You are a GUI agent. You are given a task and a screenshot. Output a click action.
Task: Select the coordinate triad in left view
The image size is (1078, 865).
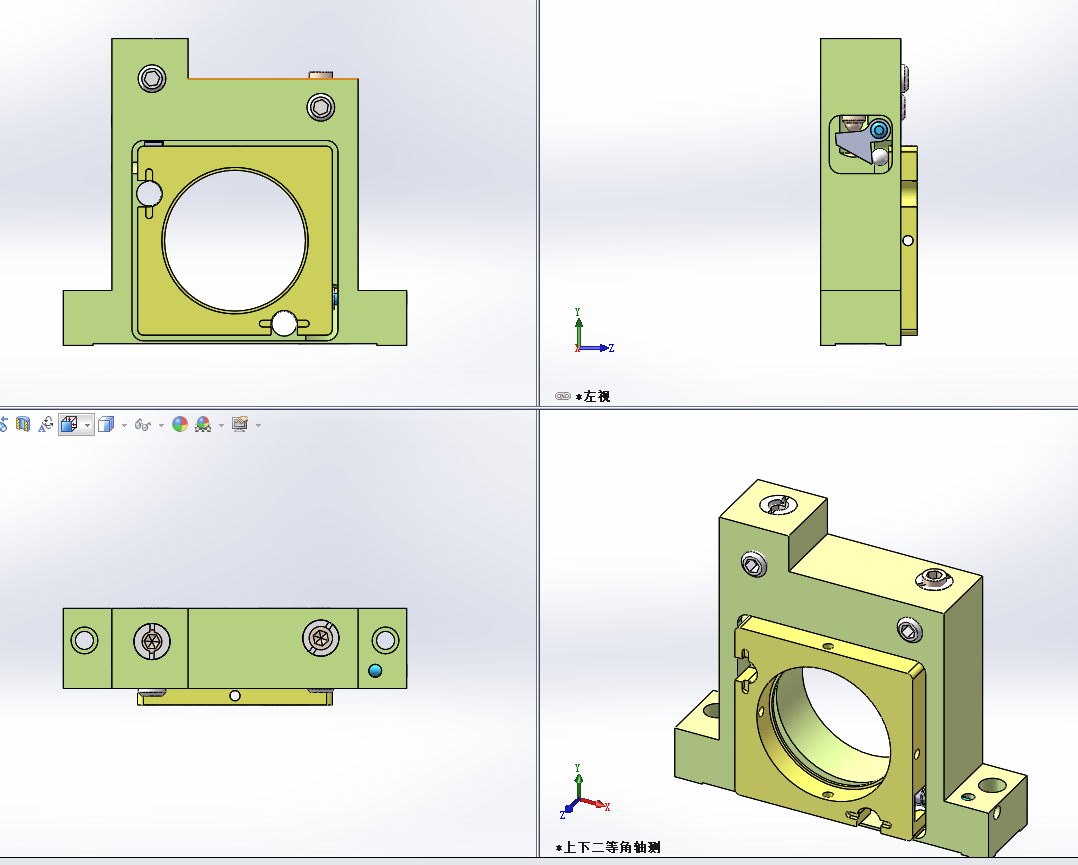click(593, 331)
